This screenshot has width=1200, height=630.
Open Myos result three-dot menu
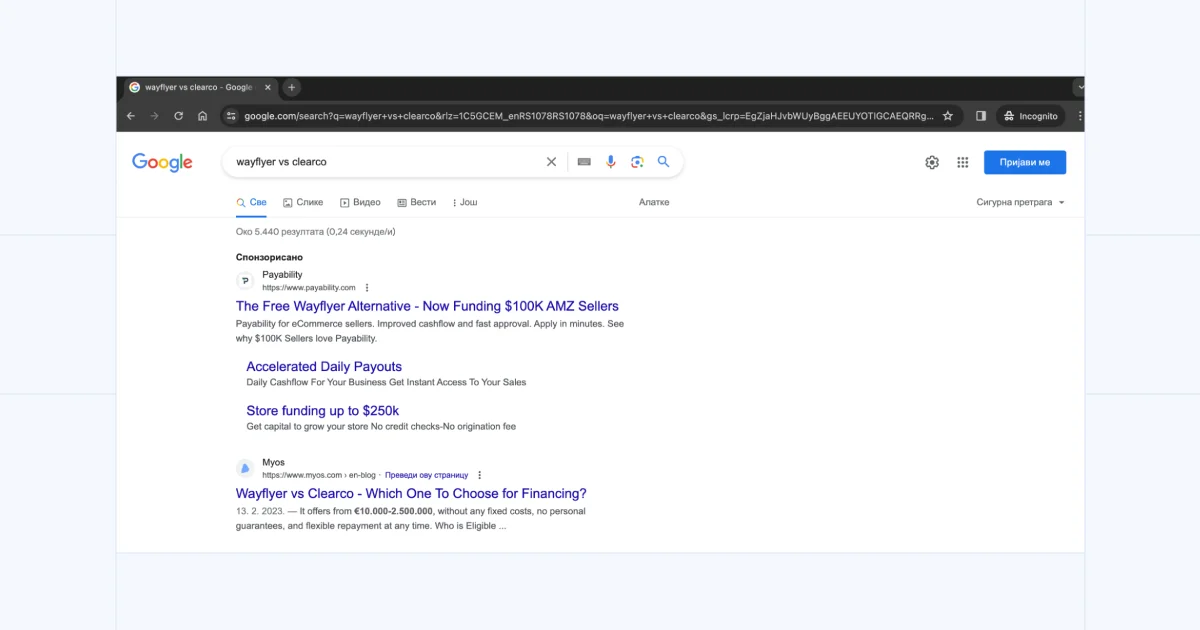pos(480,475)
